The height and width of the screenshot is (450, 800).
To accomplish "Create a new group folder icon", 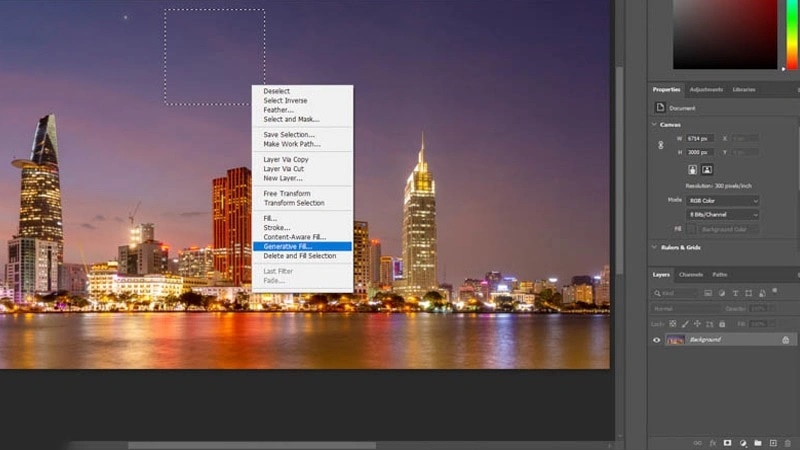I will 758,443.
